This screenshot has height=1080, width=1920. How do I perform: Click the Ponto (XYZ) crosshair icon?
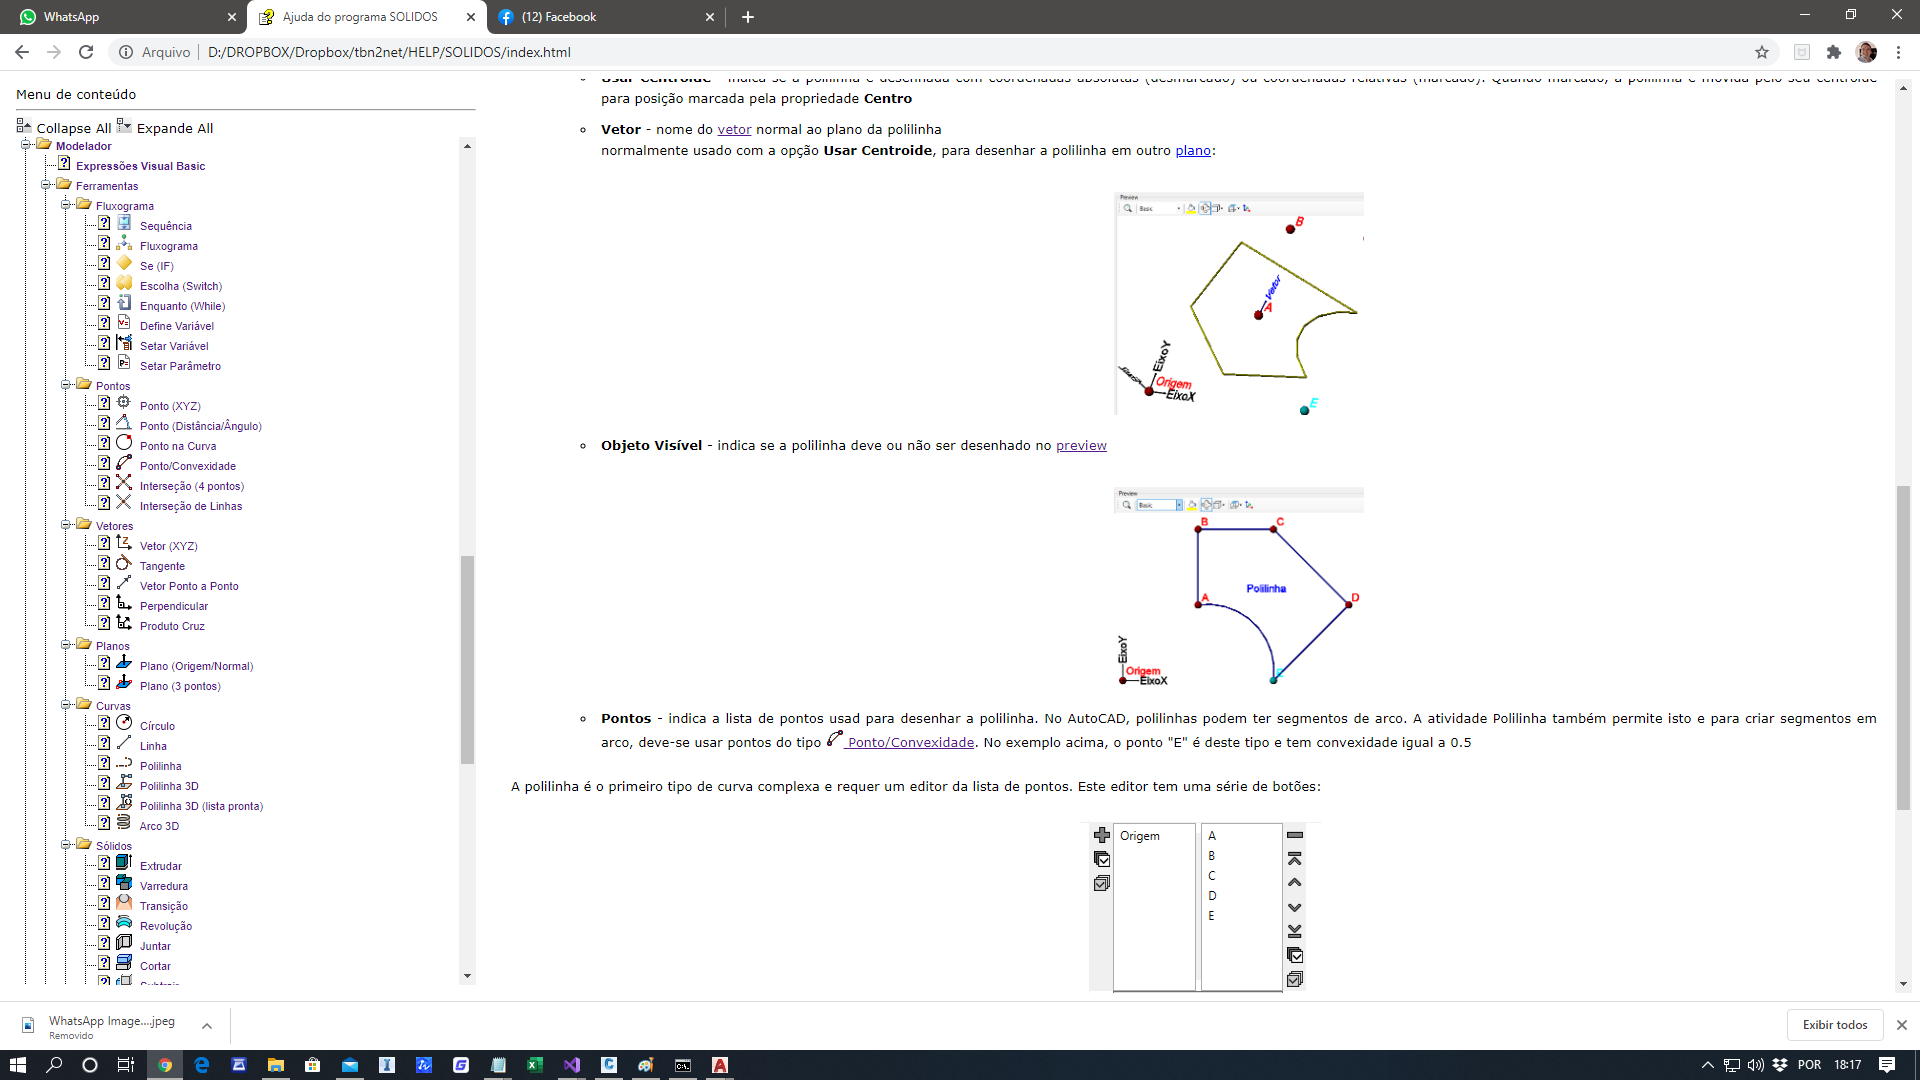[x=124, y=403]
